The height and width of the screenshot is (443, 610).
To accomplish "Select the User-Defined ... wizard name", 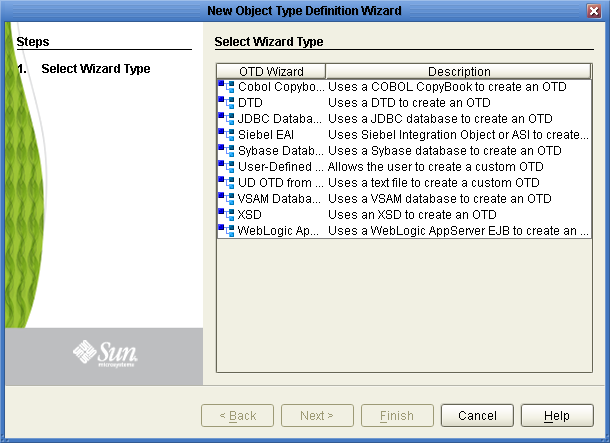I will 280,166.
